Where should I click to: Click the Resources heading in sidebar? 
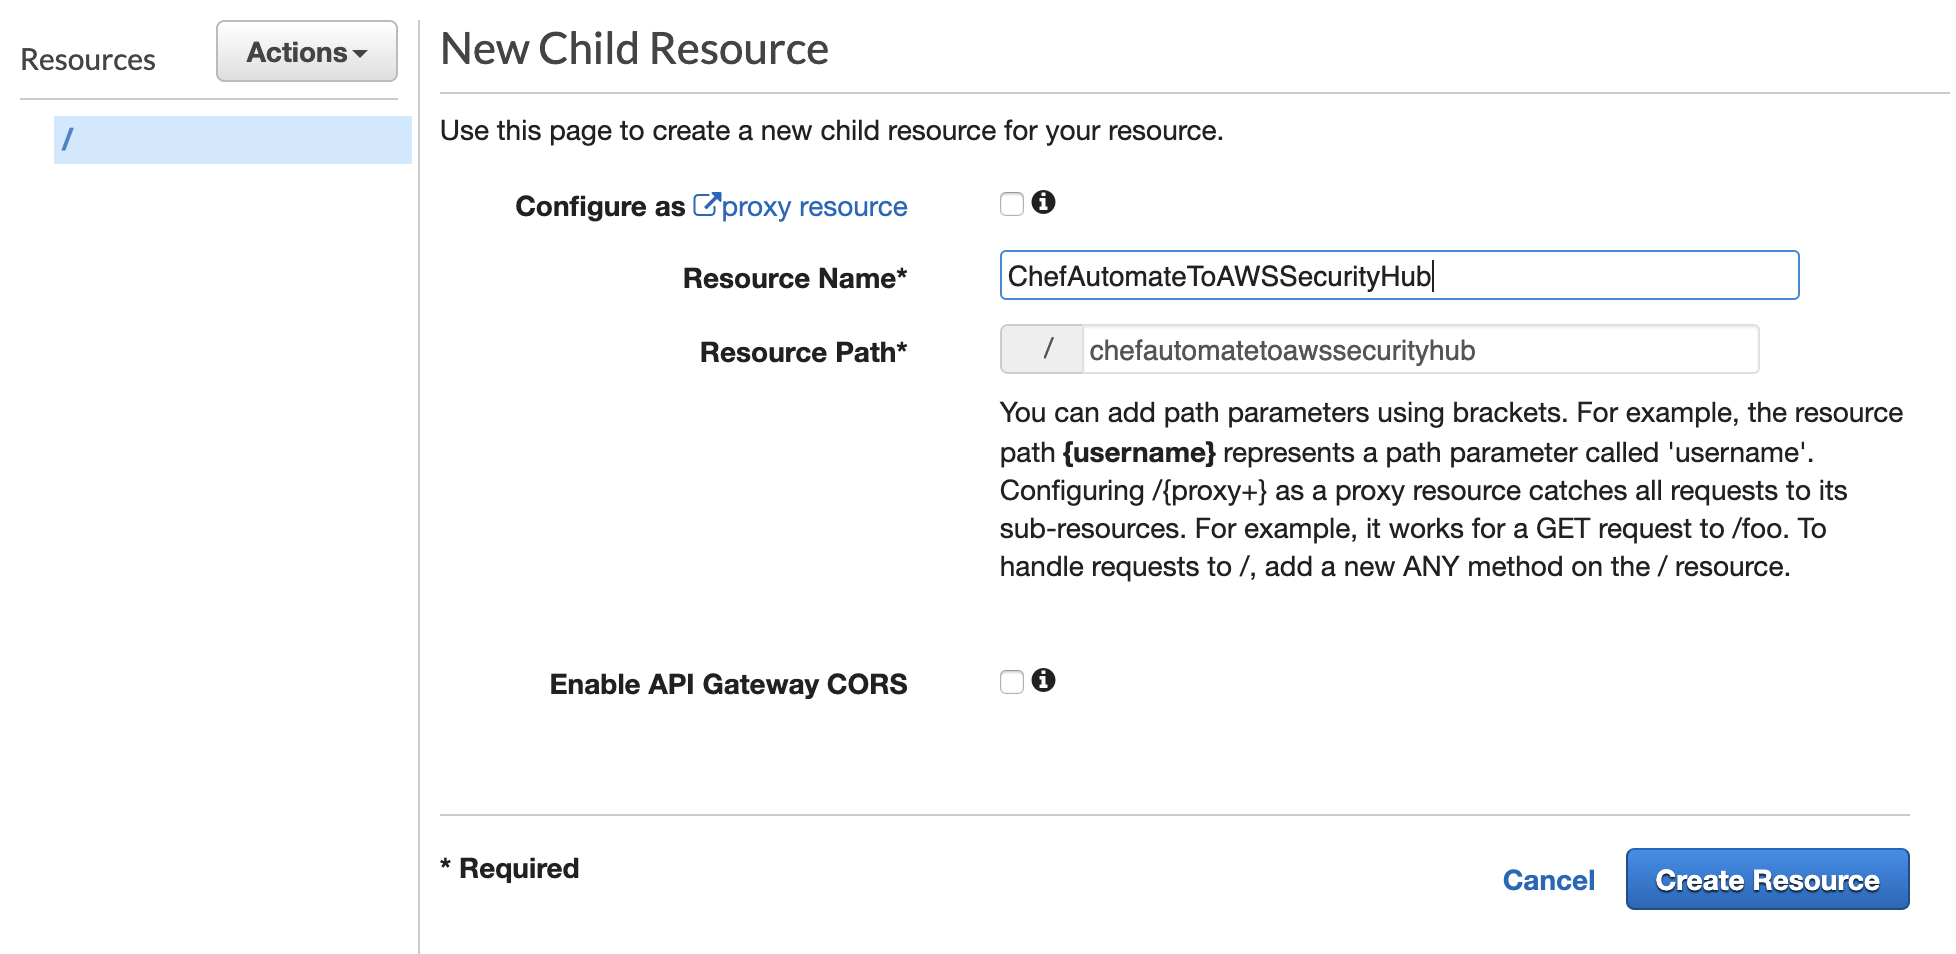point(88,60)
